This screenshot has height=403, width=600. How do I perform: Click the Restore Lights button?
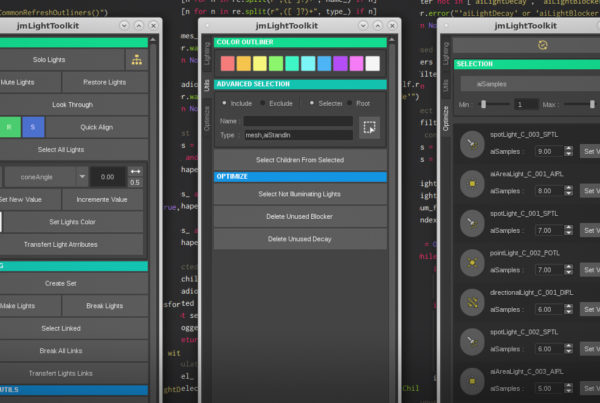[105, 82]
